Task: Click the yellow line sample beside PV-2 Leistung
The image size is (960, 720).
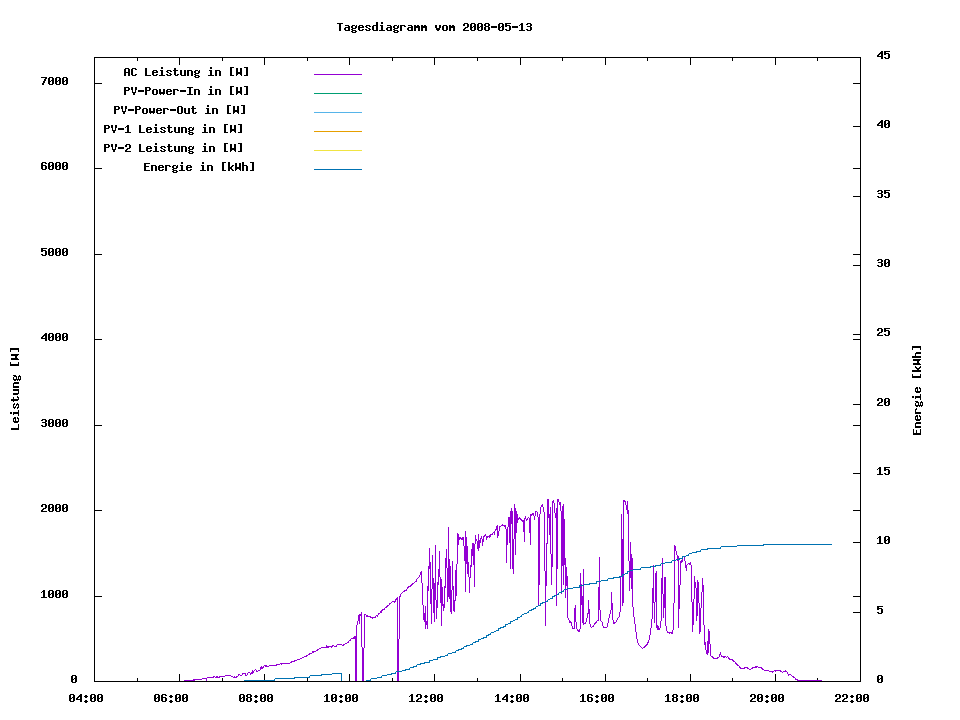Action: [337, 150]
